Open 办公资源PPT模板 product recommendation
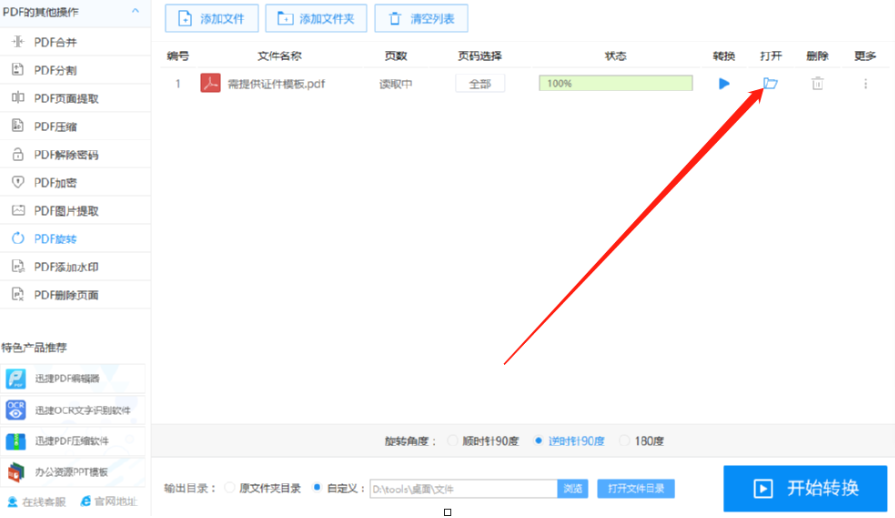Image resolution: width=895 pixels, height=518 pixels. 72,472
